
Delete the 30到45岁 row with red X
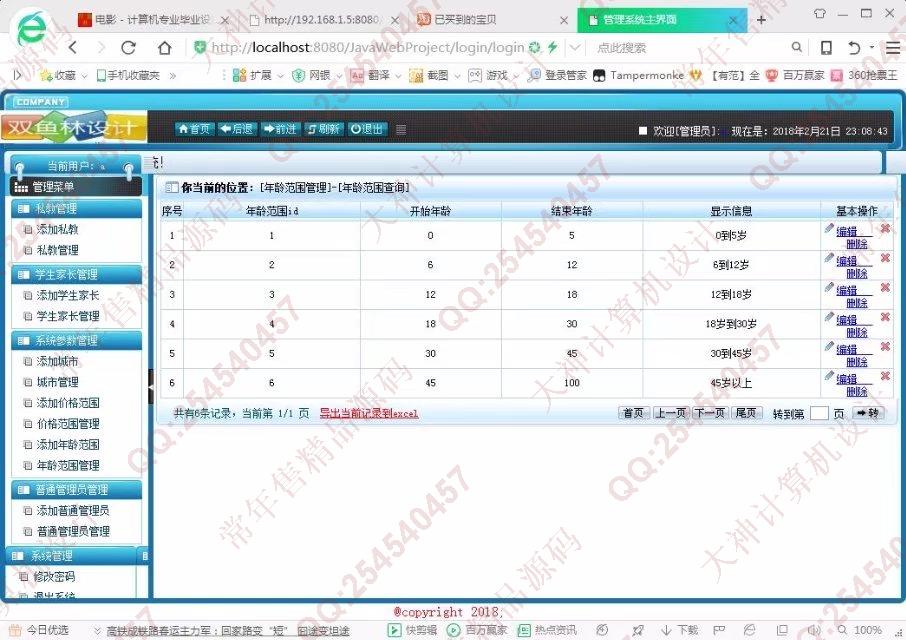(885, 347)
